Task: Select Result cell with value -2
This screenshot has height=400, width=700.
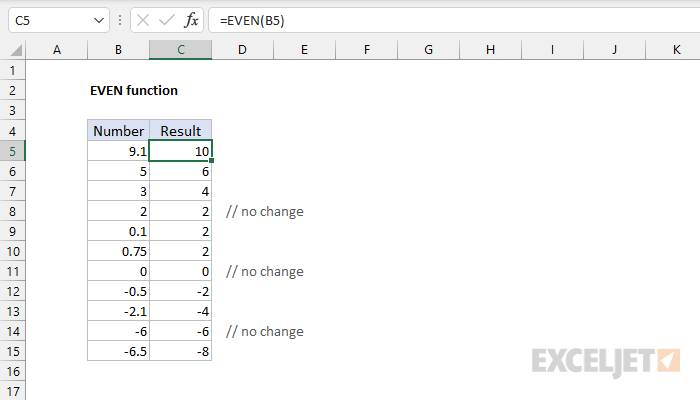Action: pos(180,292)
